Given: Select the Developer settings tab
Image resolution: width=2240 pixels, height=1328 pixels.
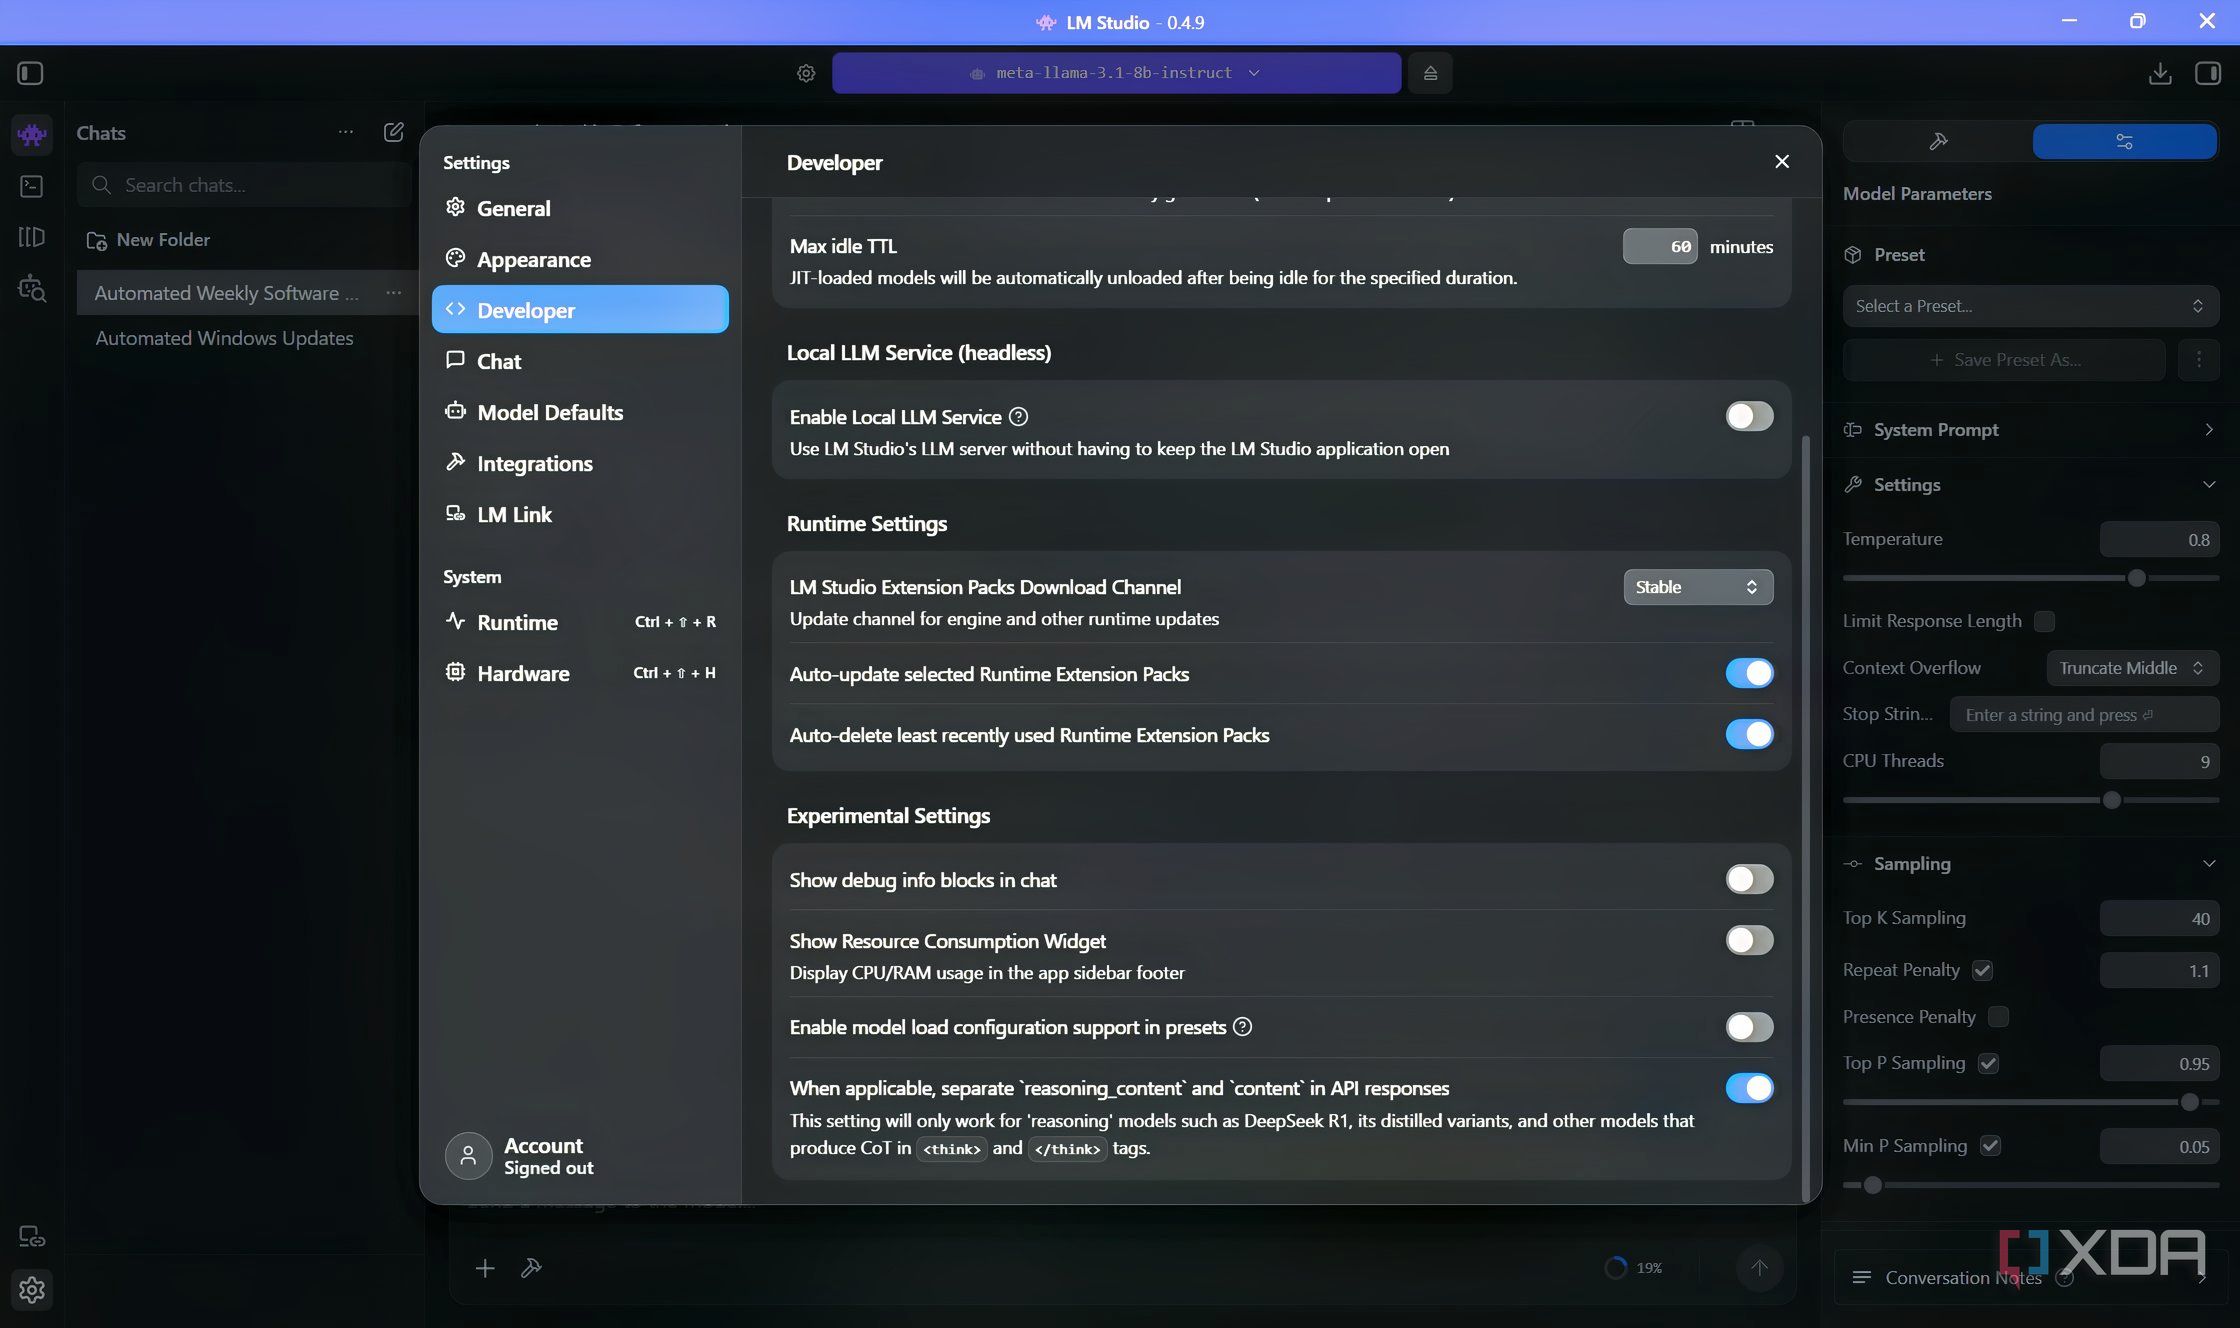Looking at the screenshot, I should point(580,310).
